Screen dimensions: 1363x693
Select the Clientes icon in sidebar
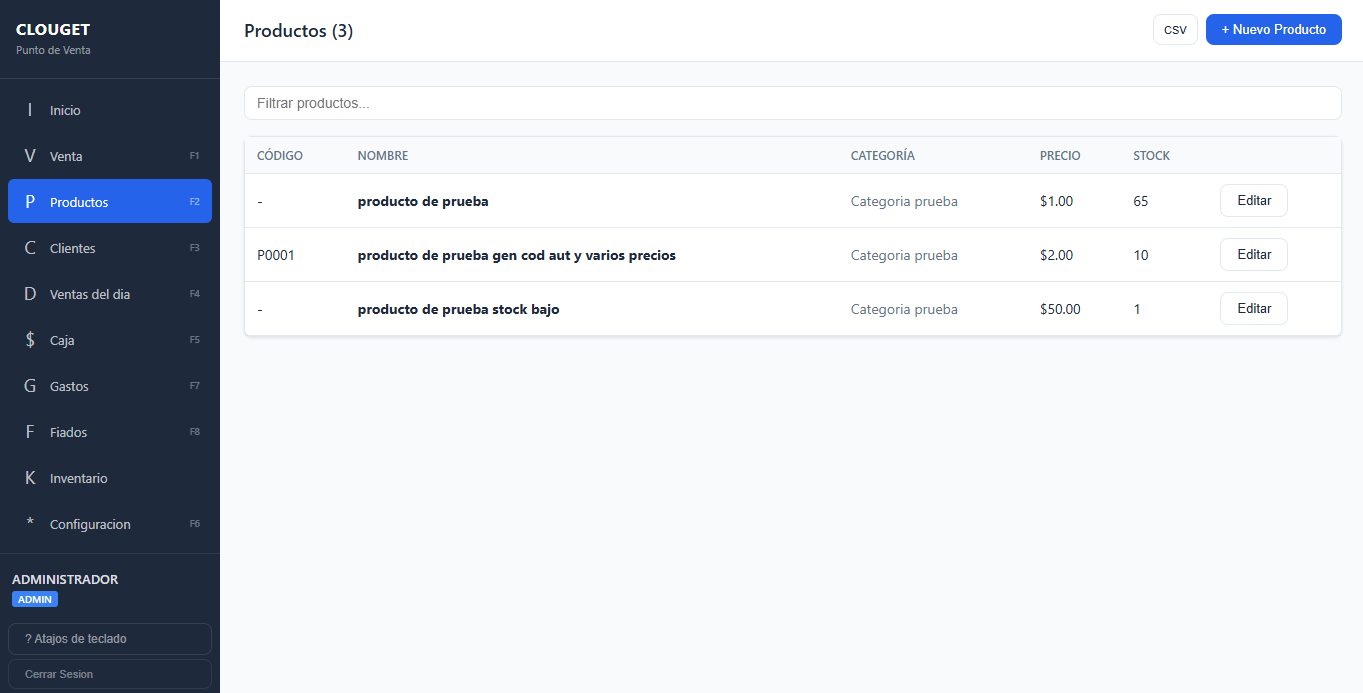pyautogui.click(x=29, y=248)
